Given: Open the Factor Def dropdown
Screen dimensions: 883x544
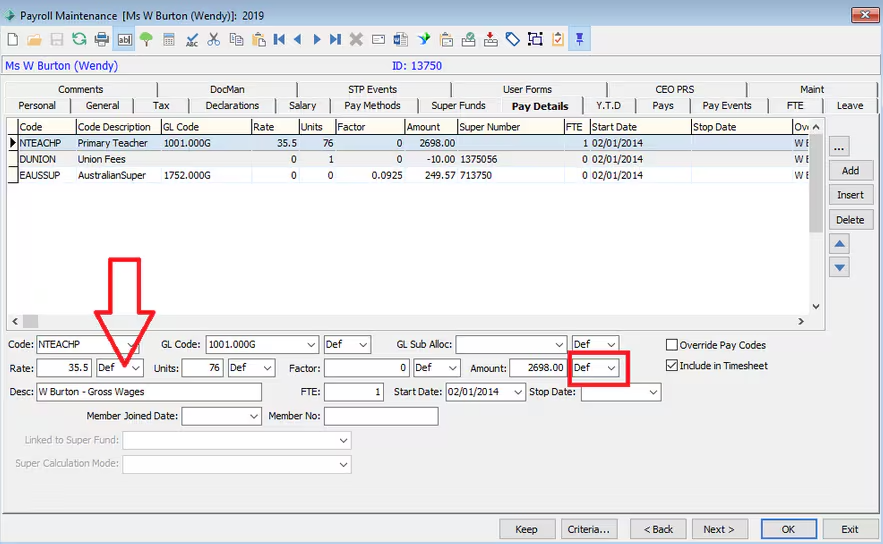Looking at the screenshot, I should click(x=452, y=368).
